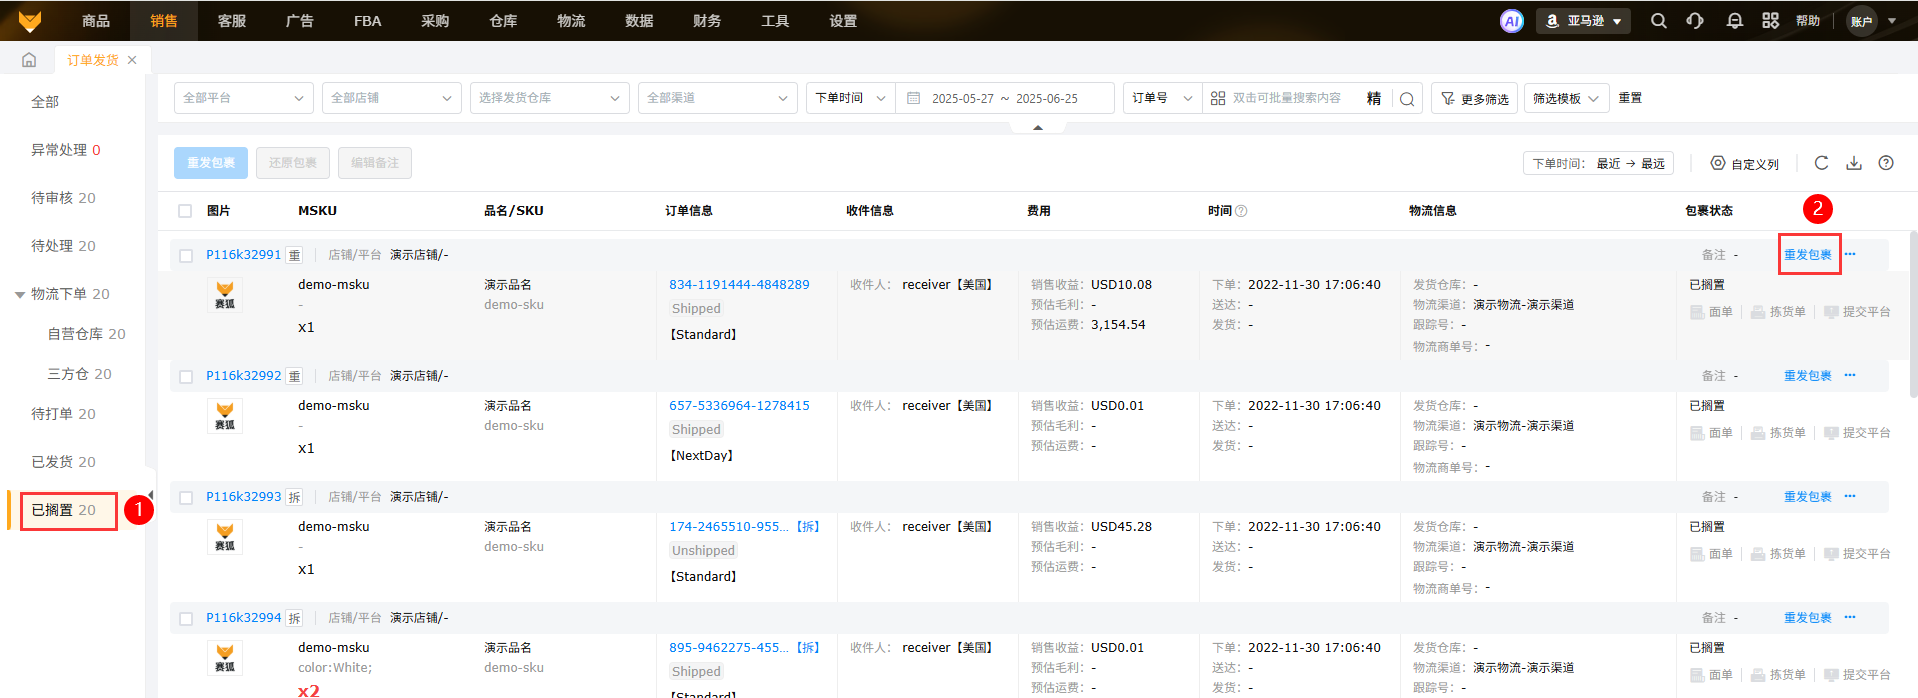Click the search magnifier in top bar
Image resolution: width=1918 pixels, height=698 pixels.
pyautogui.click(x=1658, y=21)
